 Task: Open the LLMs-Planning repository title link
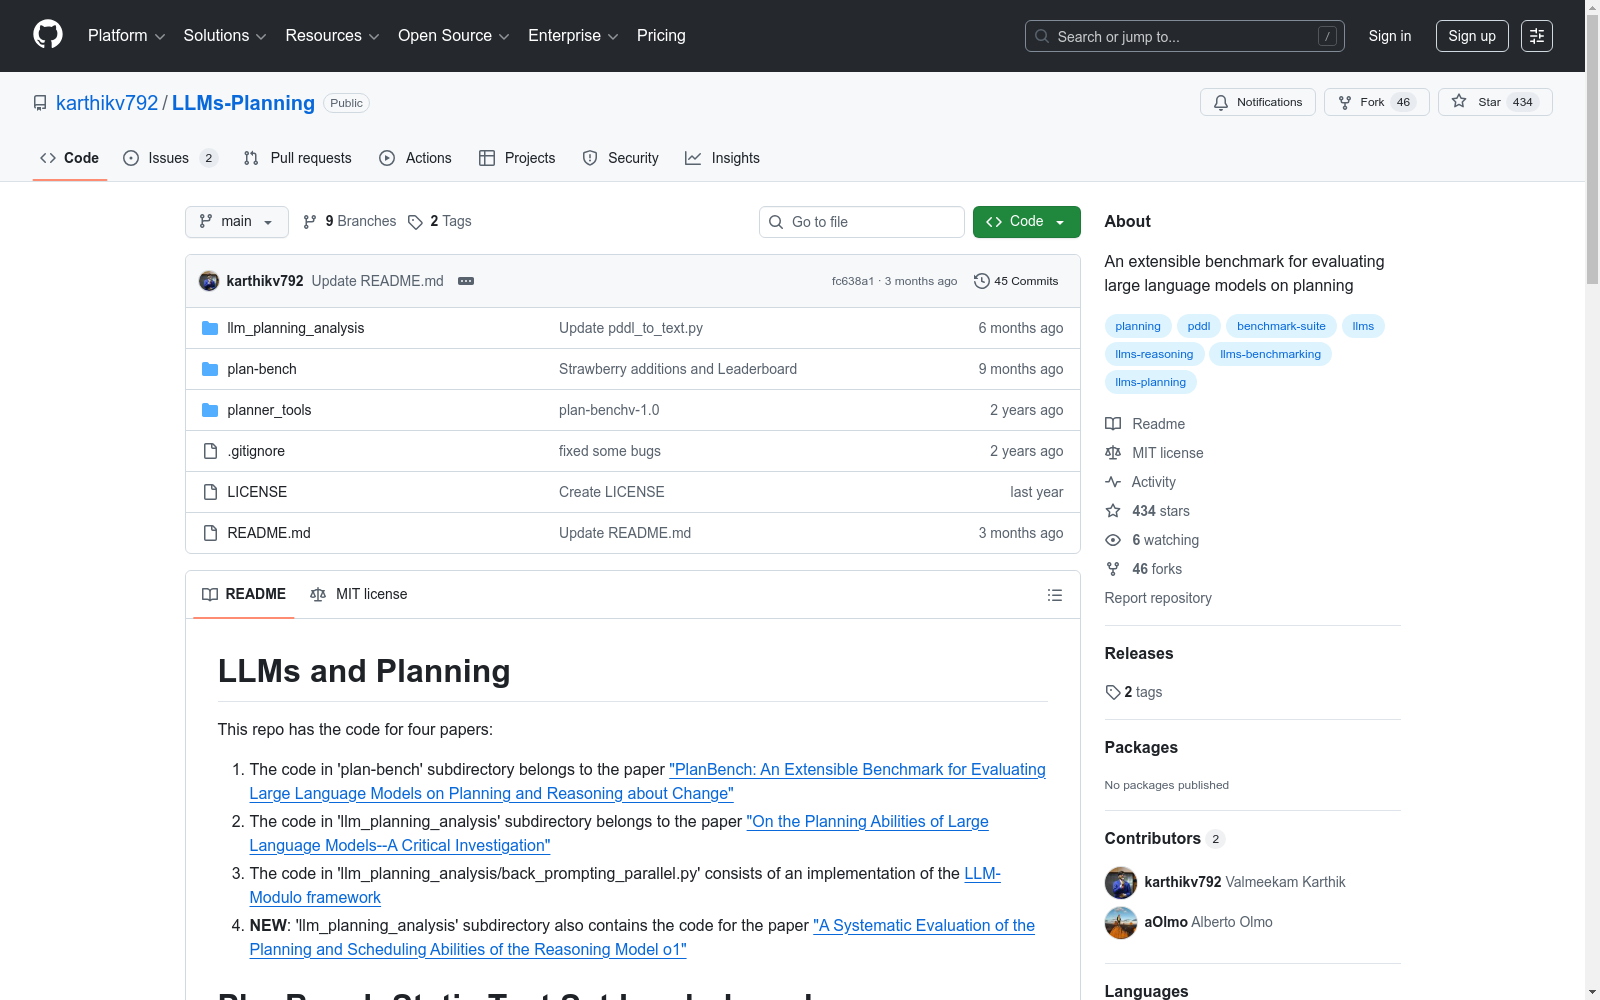point(243,103)
